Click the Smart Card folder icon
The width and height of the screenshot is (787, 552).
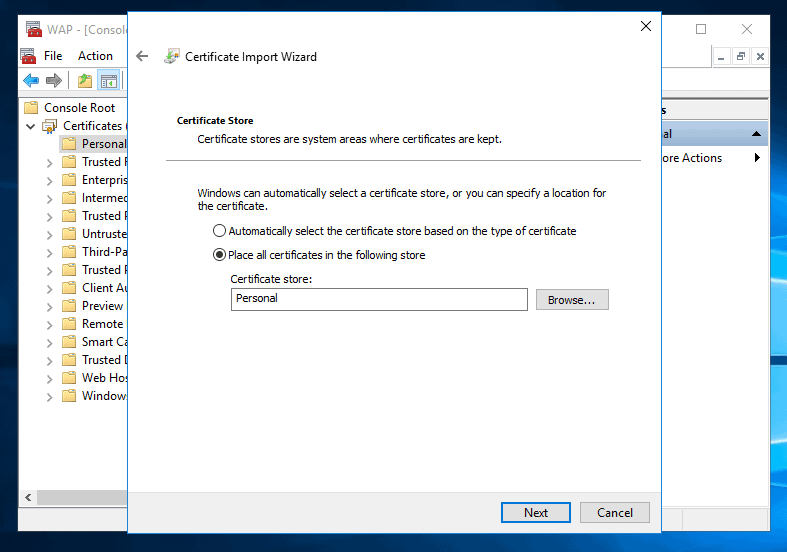[69, 342]
